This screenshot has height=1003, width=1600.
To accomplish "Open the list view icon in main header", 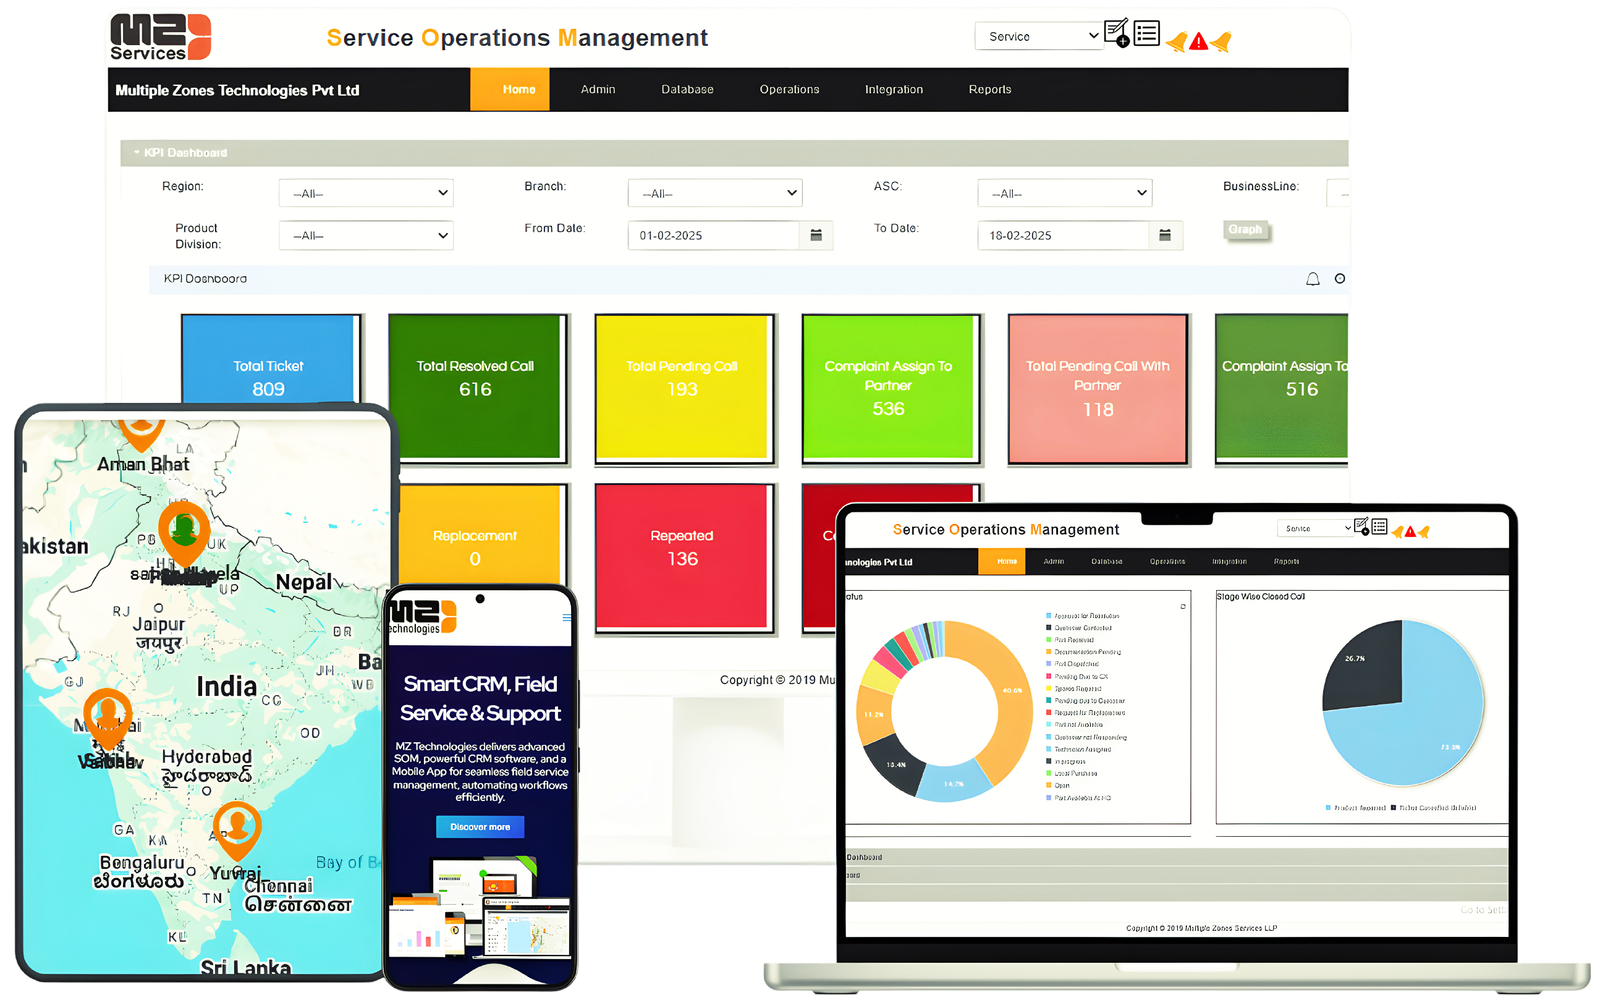I will coord(1147,33).
